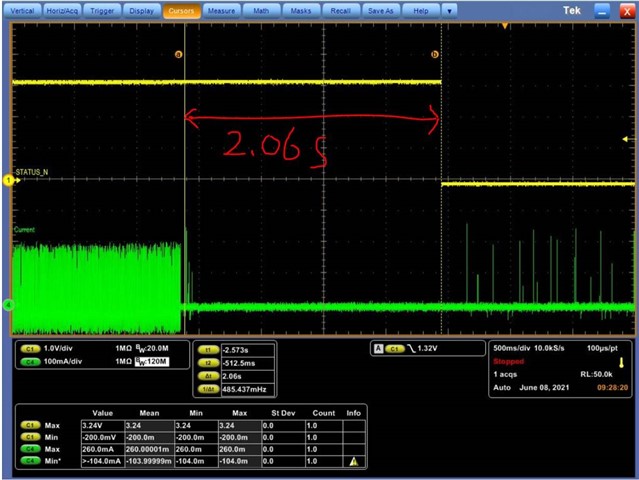
Task: Click the C1 trigger source badge
Action: click(x=394, y=349)
